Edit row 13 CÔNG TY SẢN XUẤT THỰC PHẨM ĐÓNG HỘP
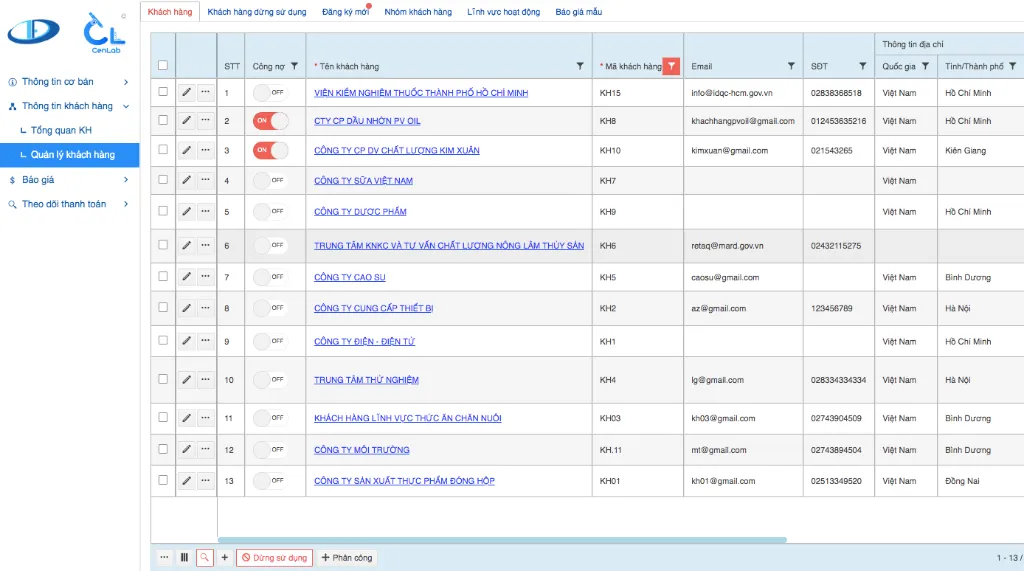The width and height of the screenshot is (1024, 571). 187,480
